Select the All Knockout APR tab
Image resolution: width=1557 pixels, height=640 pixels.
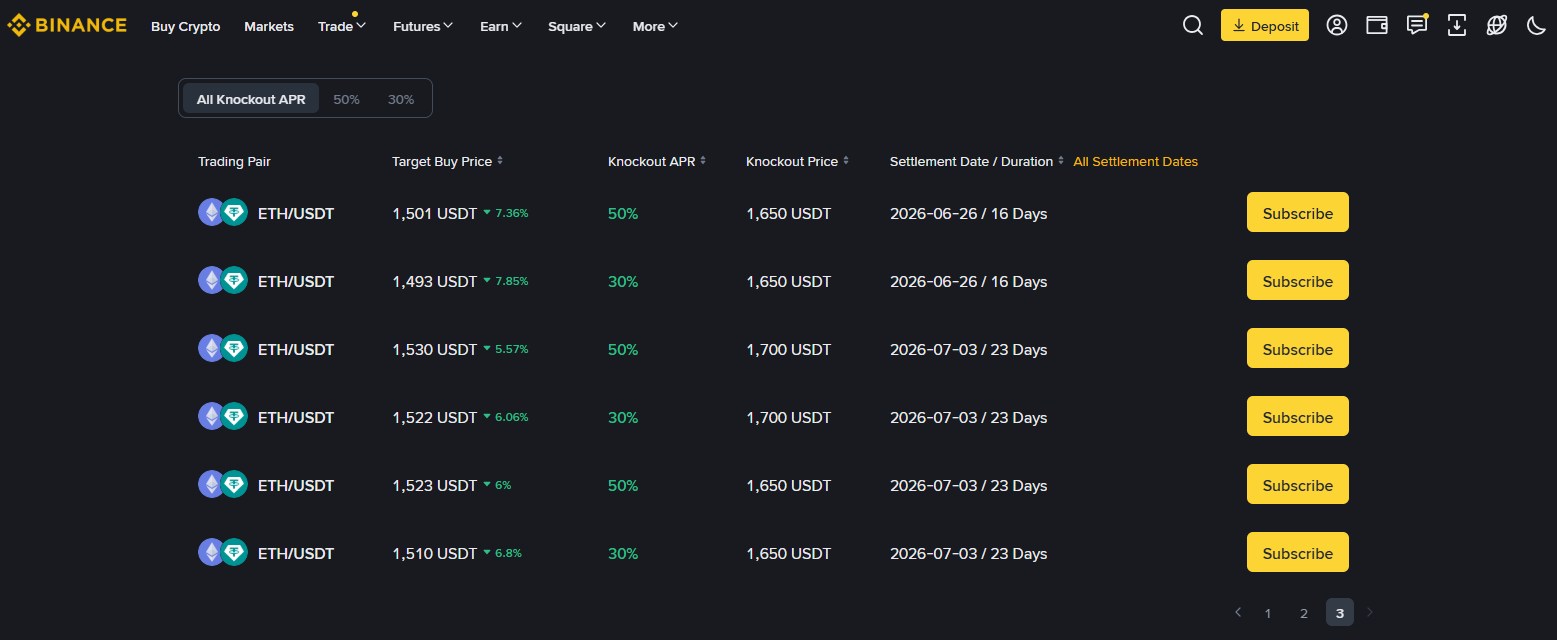pos(251,99)
